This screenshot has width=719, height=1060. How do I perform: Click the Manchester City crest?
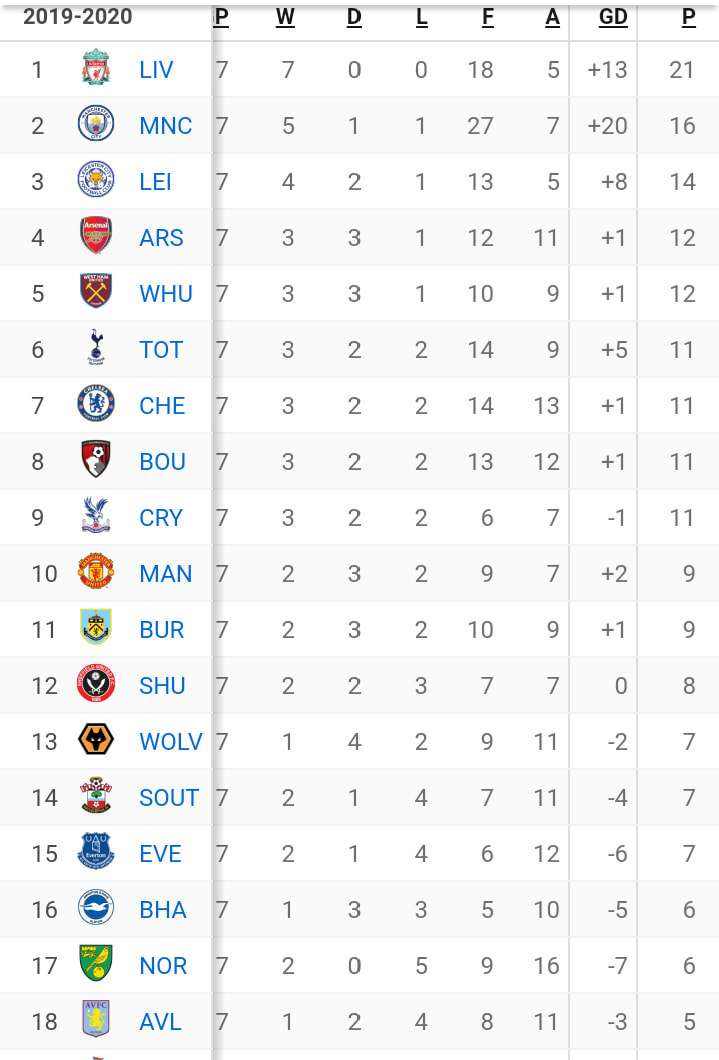coord(96,124)
